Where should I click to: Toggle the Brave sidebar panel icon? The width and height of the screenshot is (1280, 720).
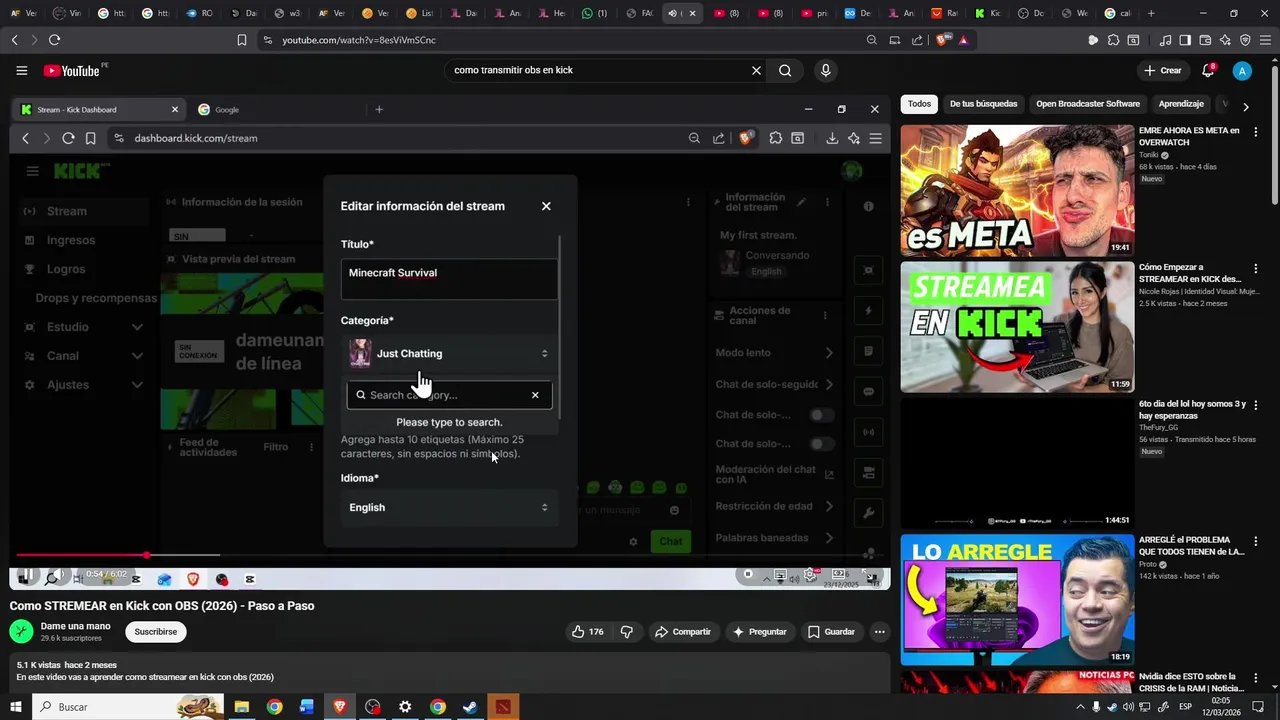[1185, 40]
